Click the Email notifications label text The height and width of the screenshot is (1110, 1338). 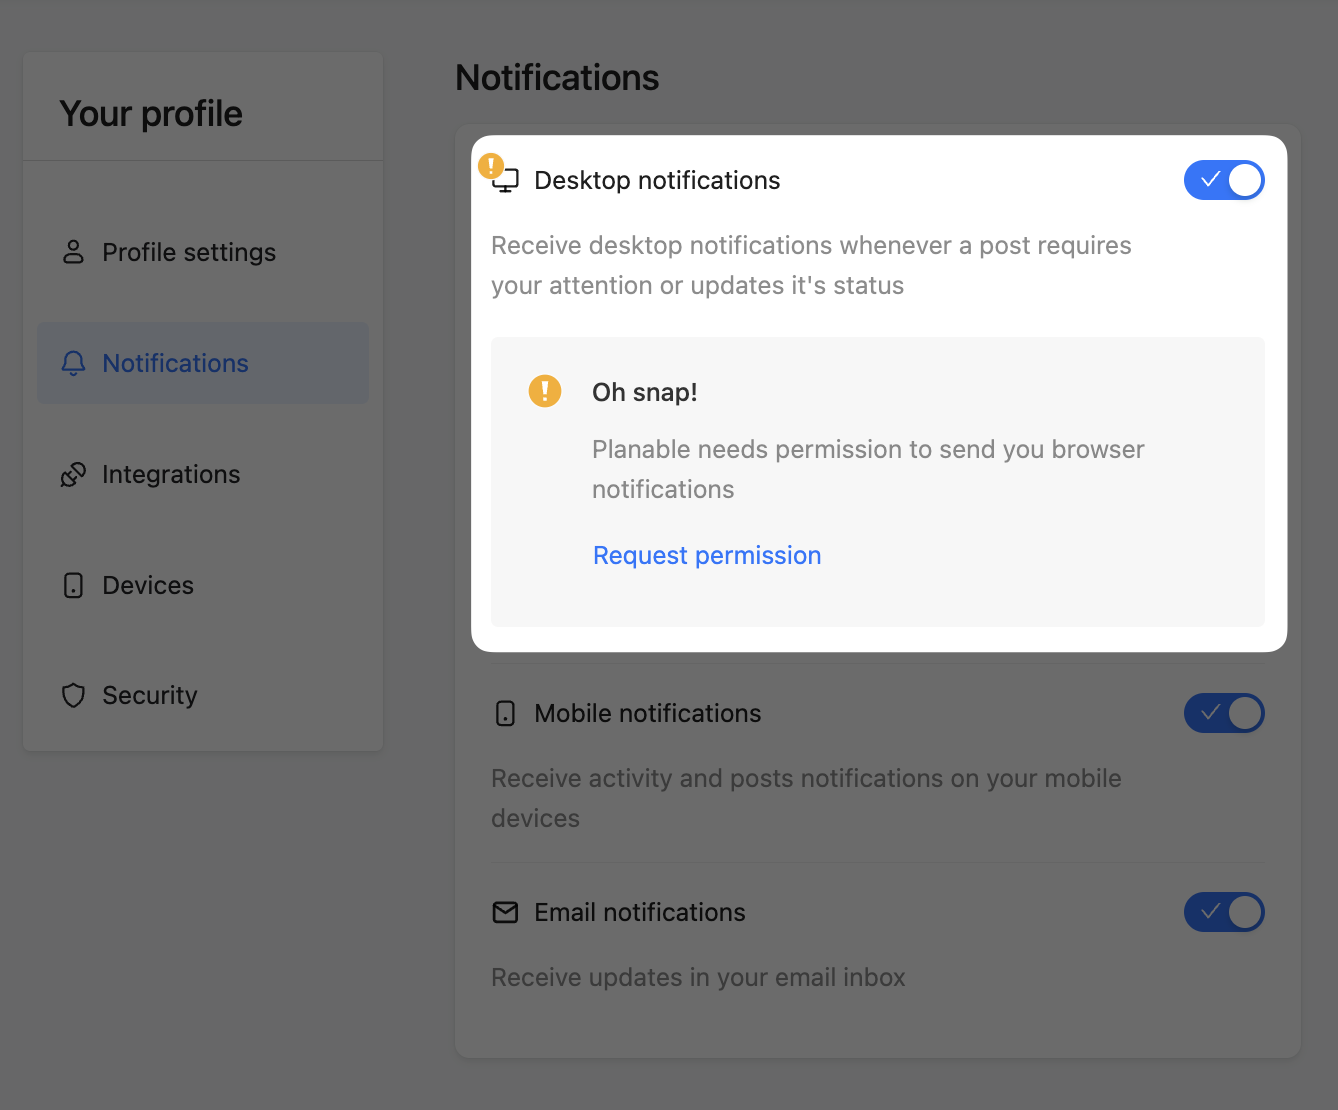point(640,912)
